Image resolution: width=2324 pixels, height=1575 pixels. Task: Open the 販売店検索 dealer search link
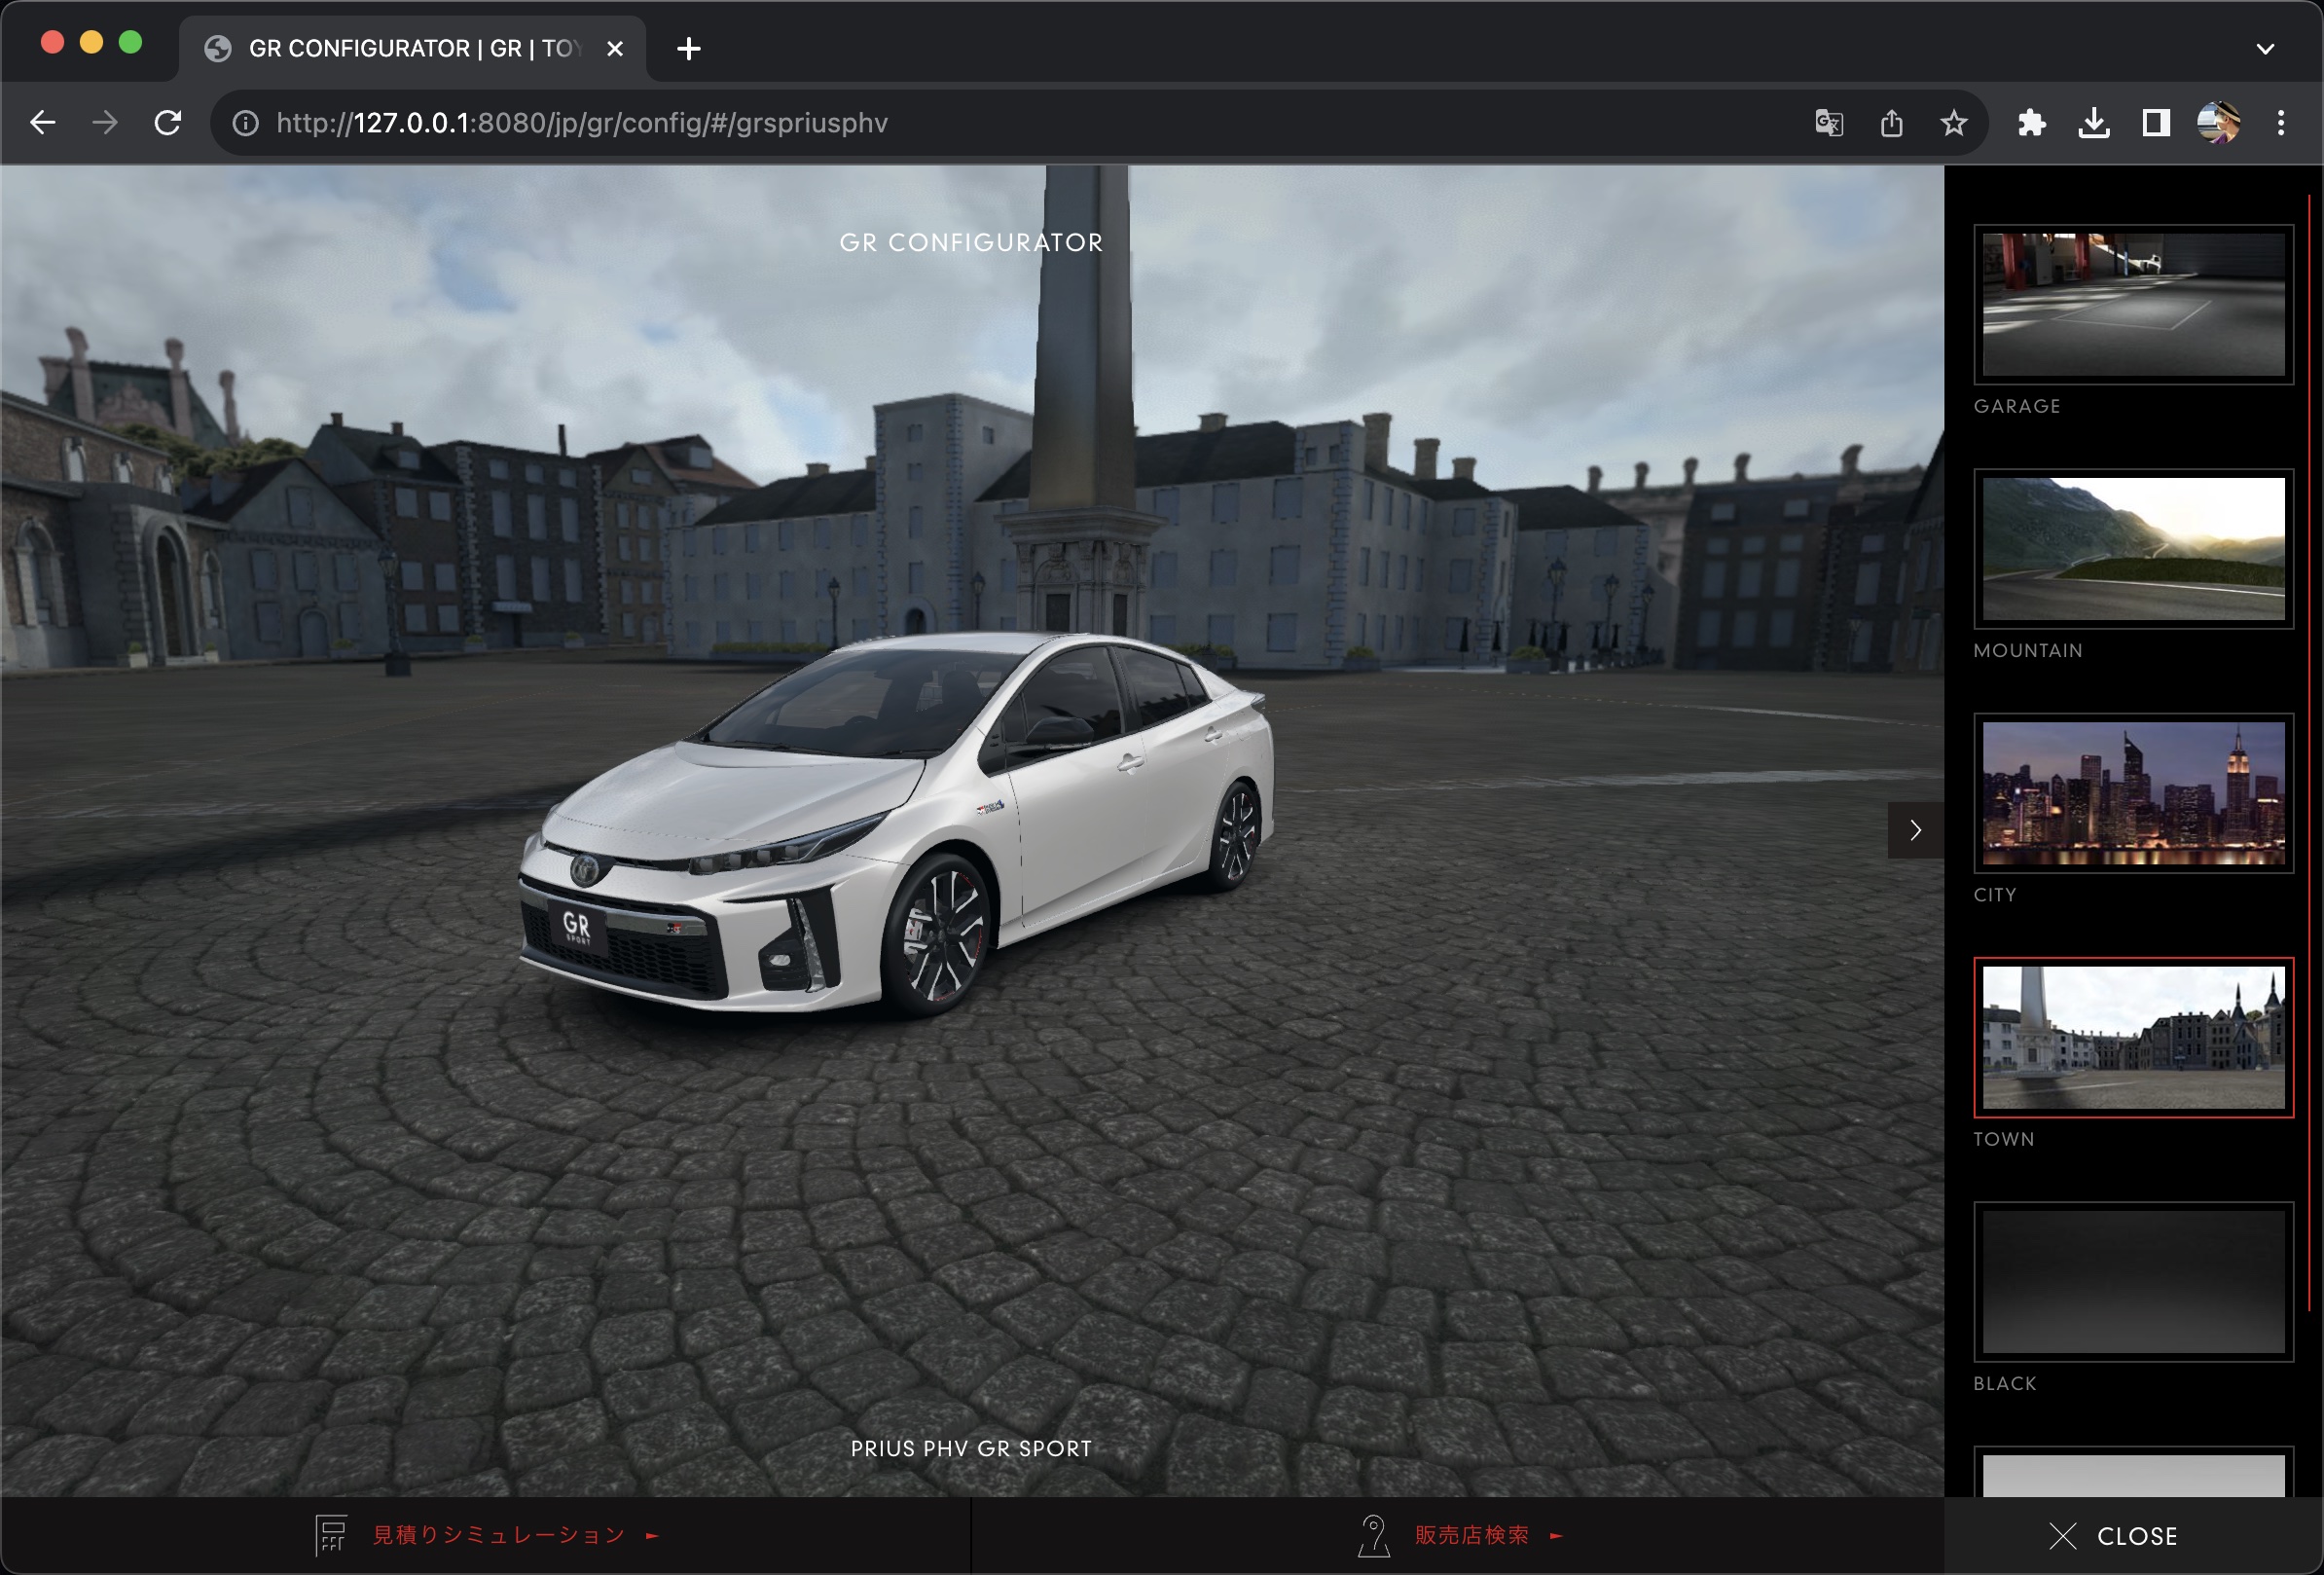click(1471, 1535)
